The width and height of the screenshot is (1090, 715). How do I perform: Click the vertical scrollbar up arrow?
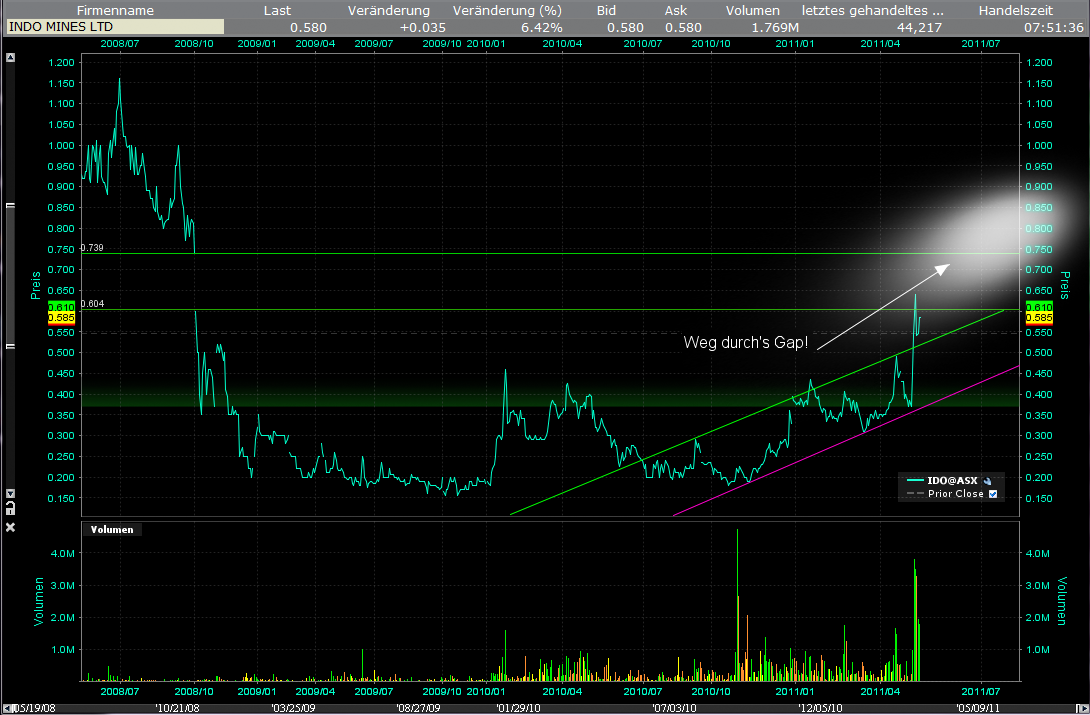(x=10, y=58)
